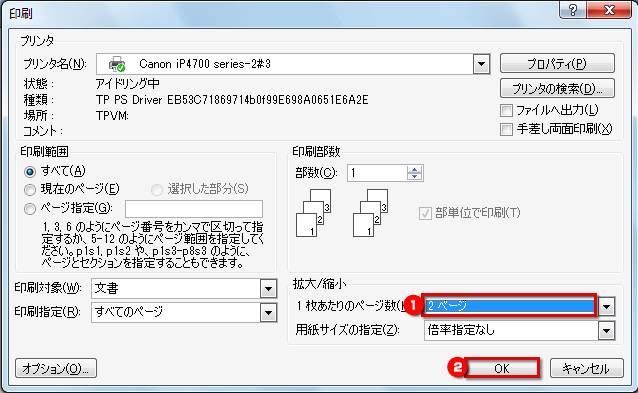This screenshot has height=393, width=638.
Task: Click the 部数(C) copies input field
Action: click(x=377, y=173)
